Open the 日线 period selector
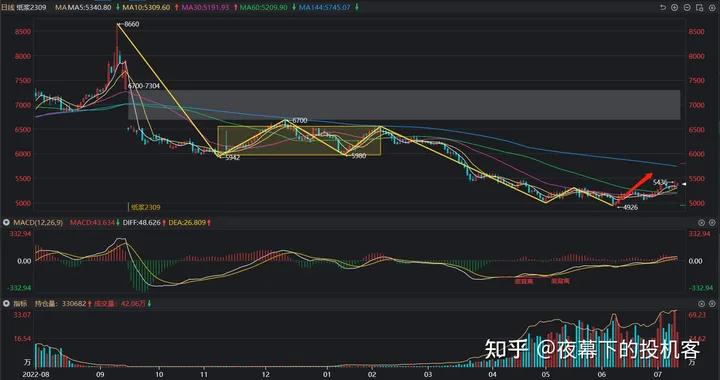 pos(8,7)
